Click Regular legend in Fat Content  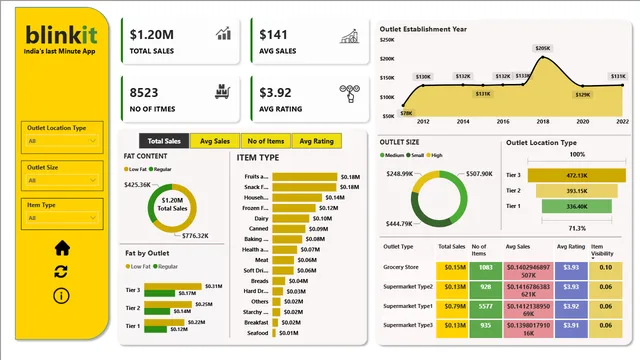[x=160, y=169]
